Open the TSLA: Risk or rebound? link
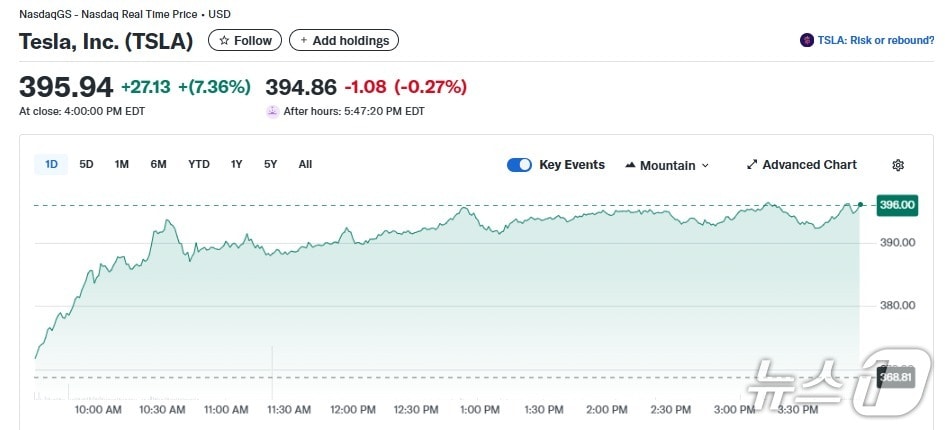945x430 pixels. tap(874, 41)
